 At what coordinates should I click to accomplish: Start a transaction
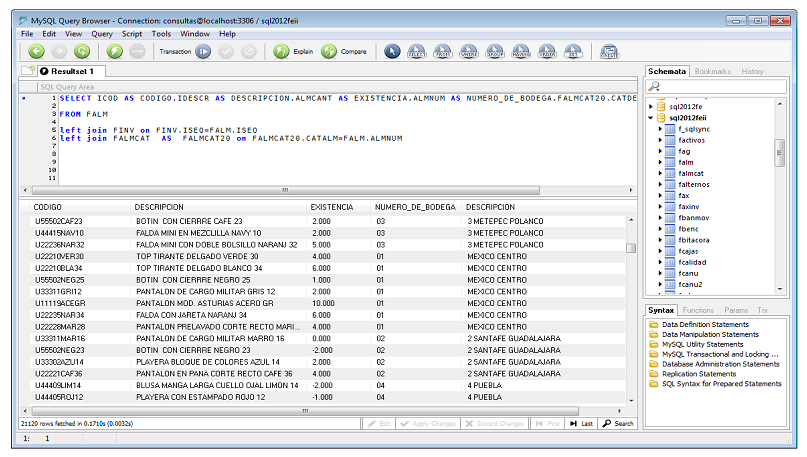tap(203, 51)
